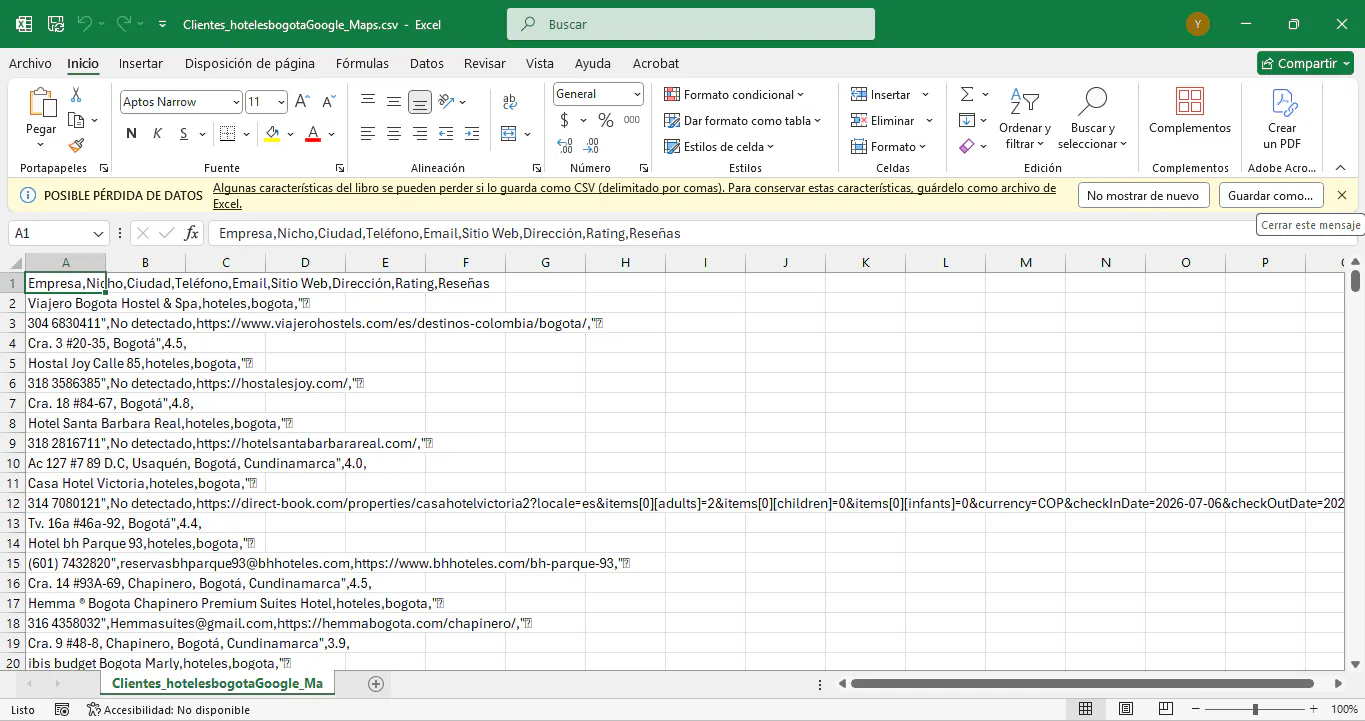Open the Aptos Narrow font name dropdown

(236, 102)
